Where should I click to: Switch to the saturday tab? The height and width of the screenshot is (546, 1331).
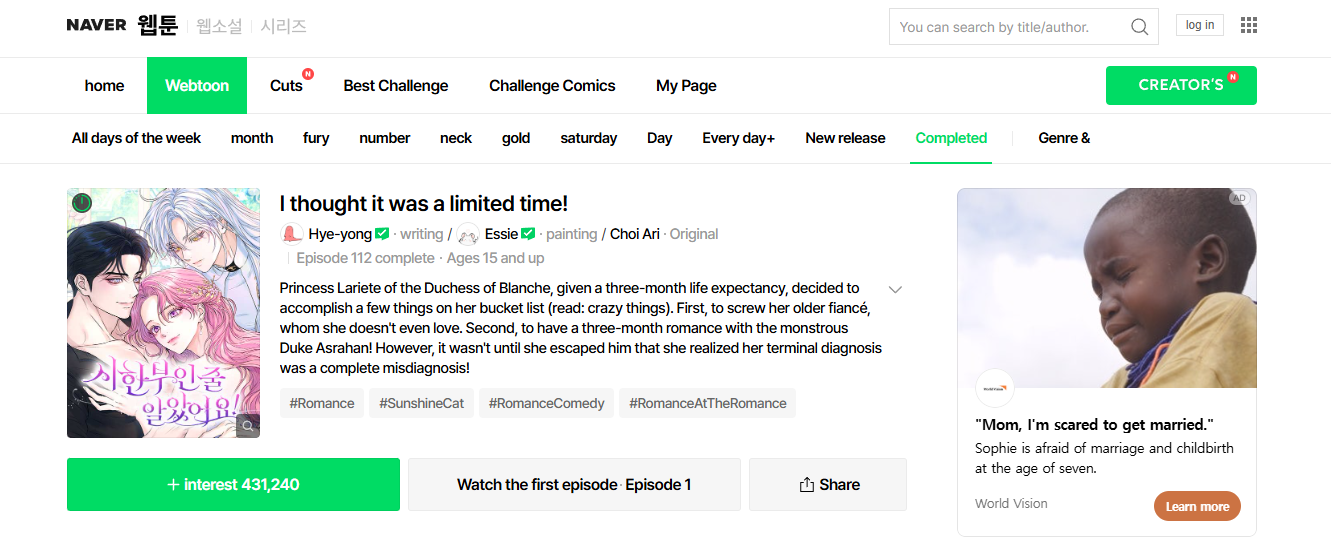[588, 138]
